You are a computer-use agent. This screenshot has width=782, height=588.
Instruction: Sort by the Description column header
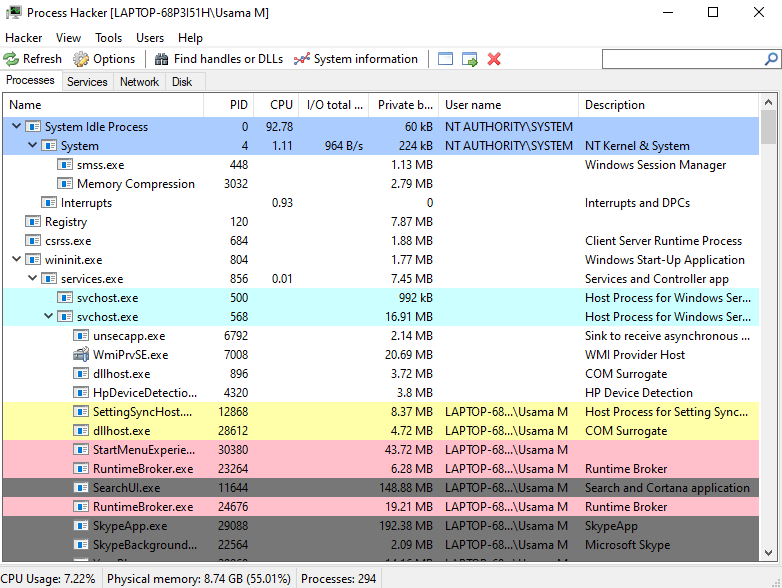(x=669, y=105)
